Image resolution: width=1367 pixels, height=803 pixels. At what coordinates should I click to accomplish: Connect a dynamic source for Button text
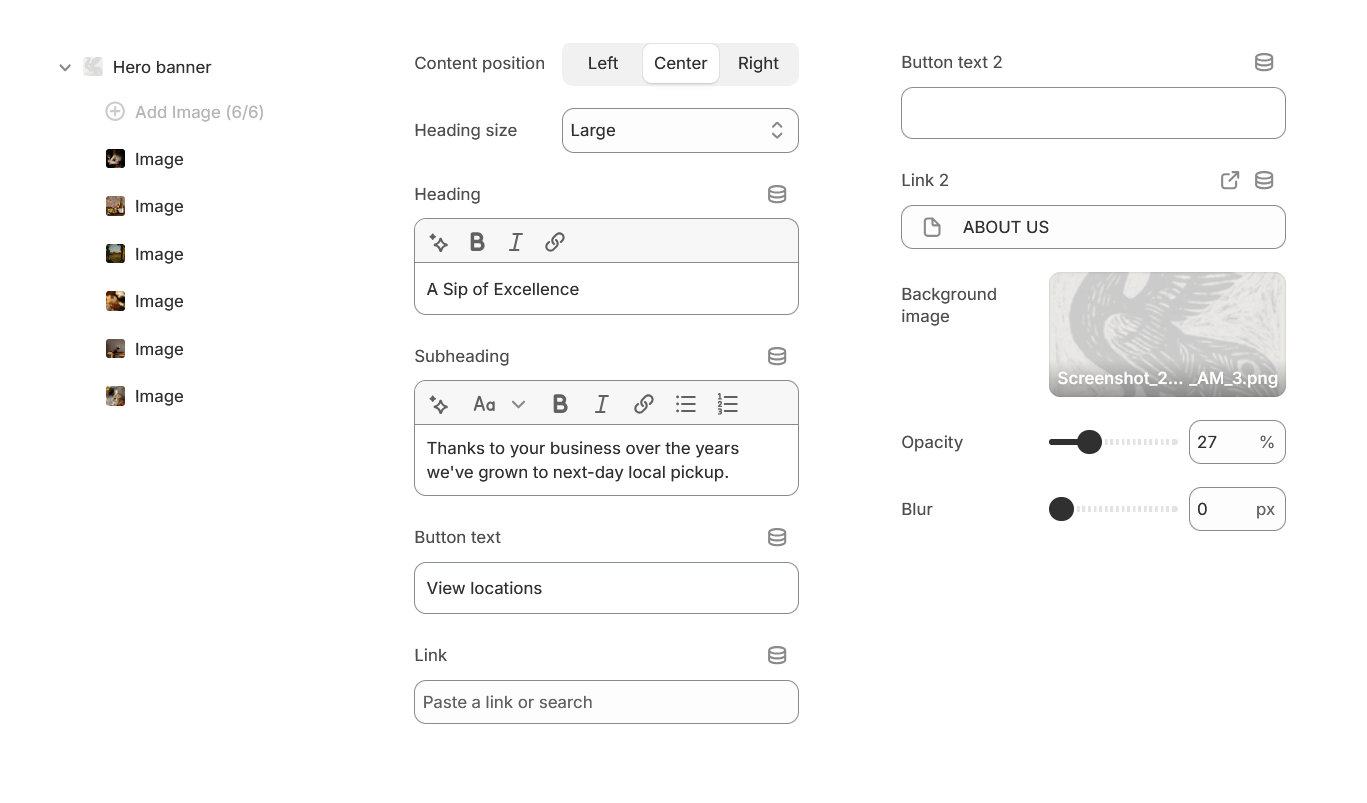[x=777, y=537]
